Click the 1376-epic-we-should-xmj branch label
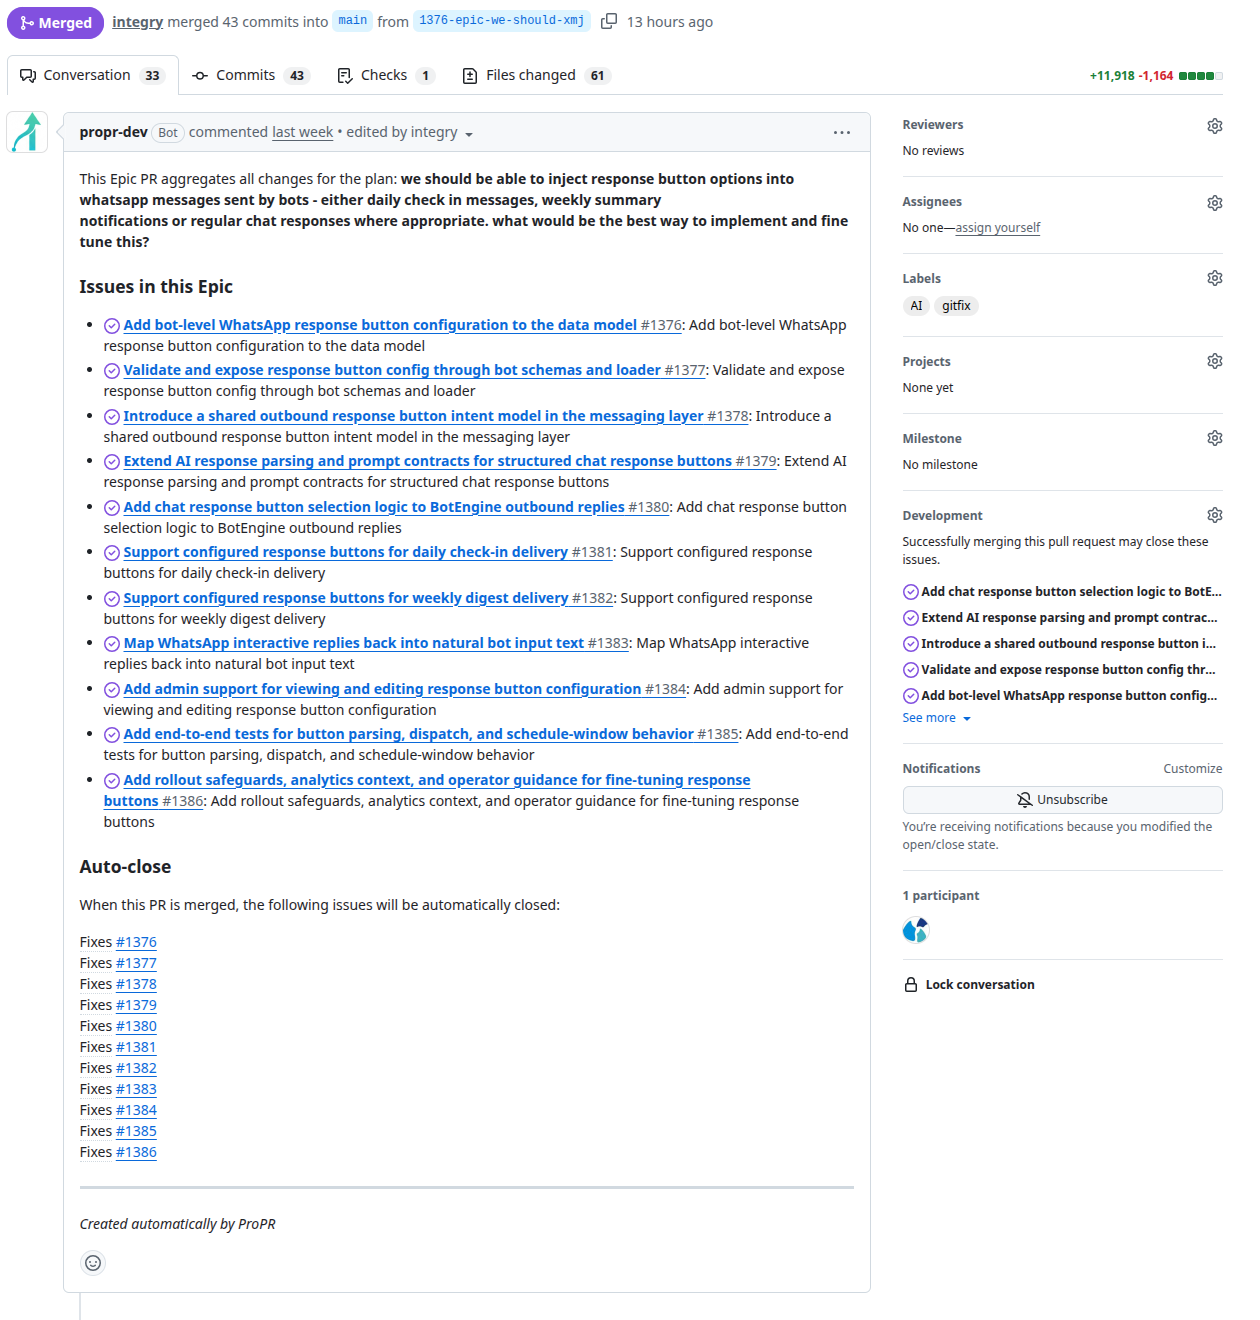This screenshot has height=1320, width=1260. [x=501, y=21]
